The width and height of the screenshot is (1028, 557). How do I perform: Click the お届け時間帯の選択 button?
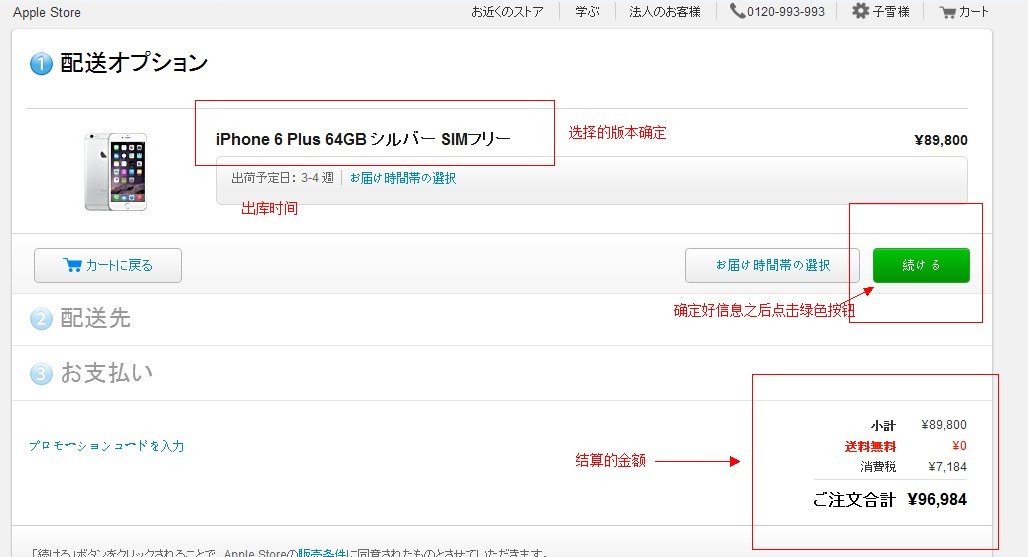tap(772, 265)
